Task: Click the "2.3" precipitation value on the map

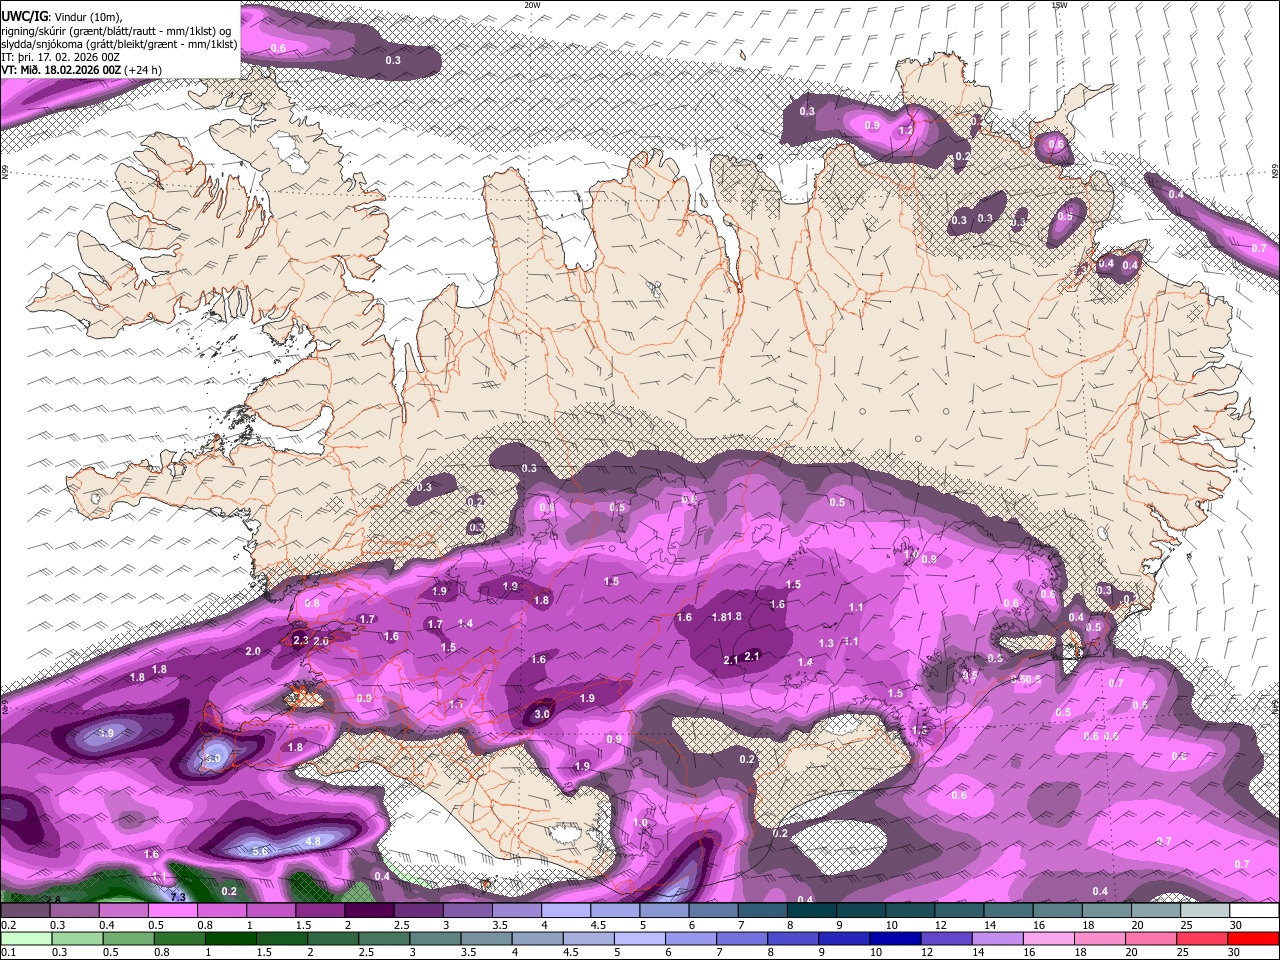Action: click(300, 640)
